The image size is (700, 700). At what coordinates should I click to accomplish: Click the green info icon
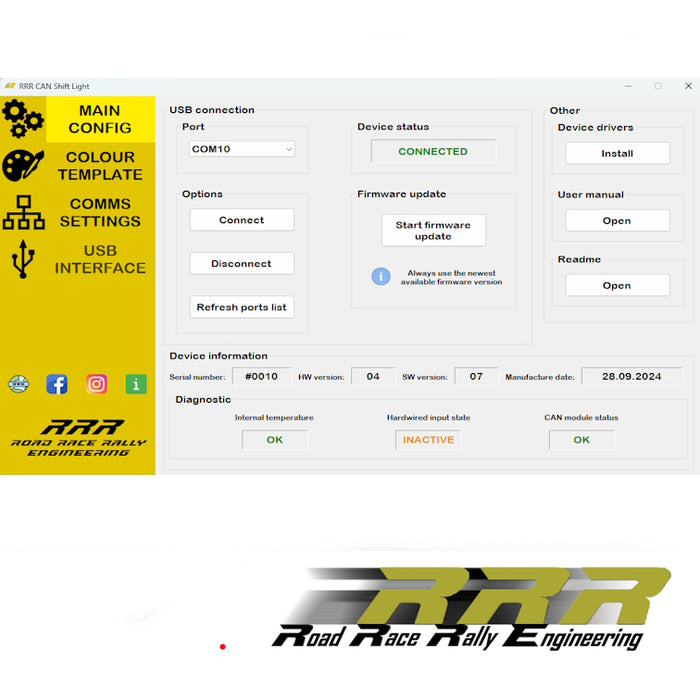point(136,384)
